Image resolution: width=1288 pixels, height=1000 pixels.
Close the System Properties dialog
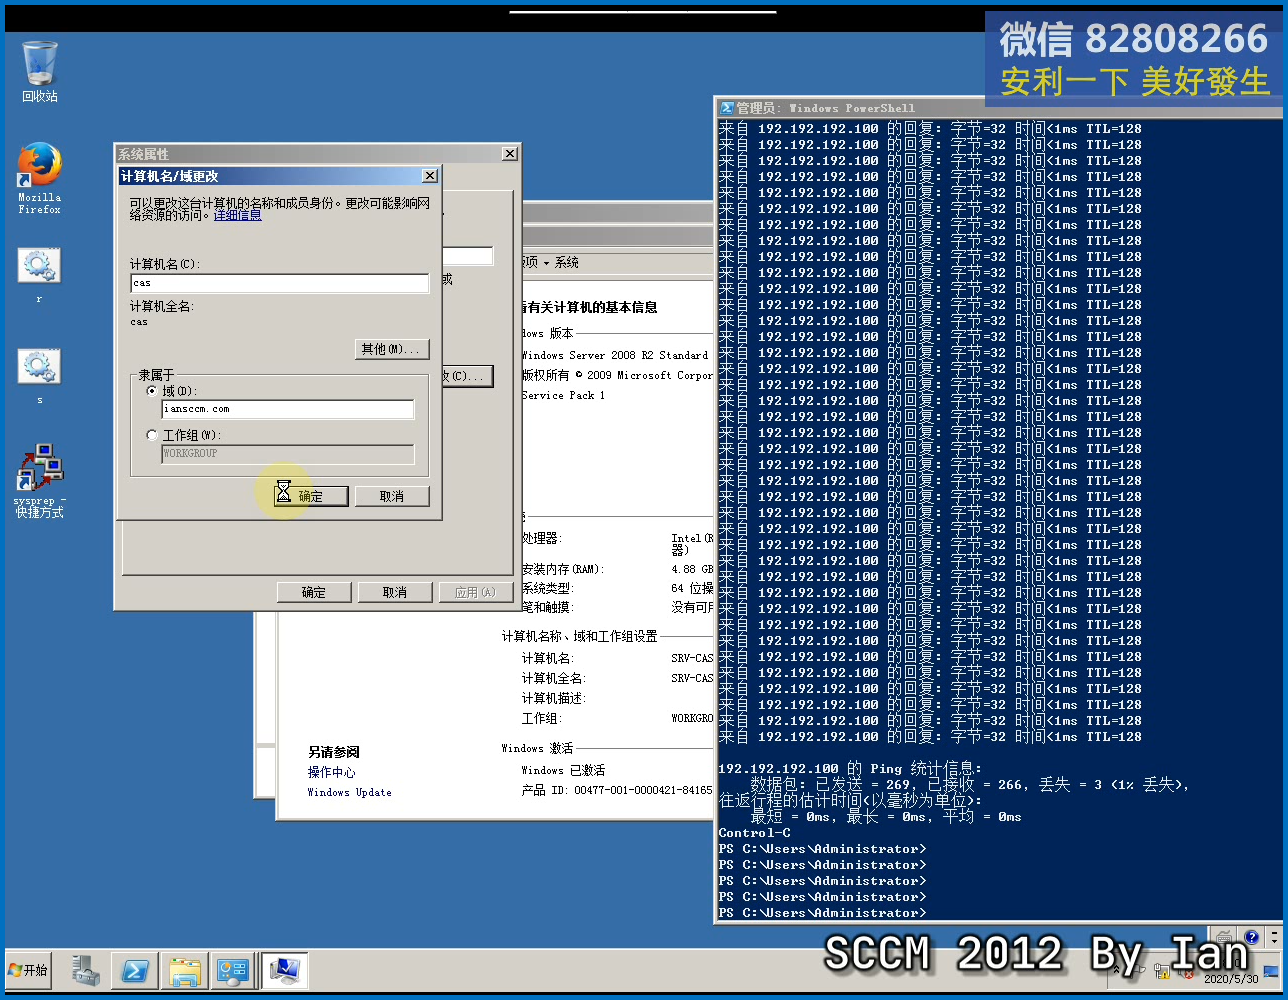(510, 153)
